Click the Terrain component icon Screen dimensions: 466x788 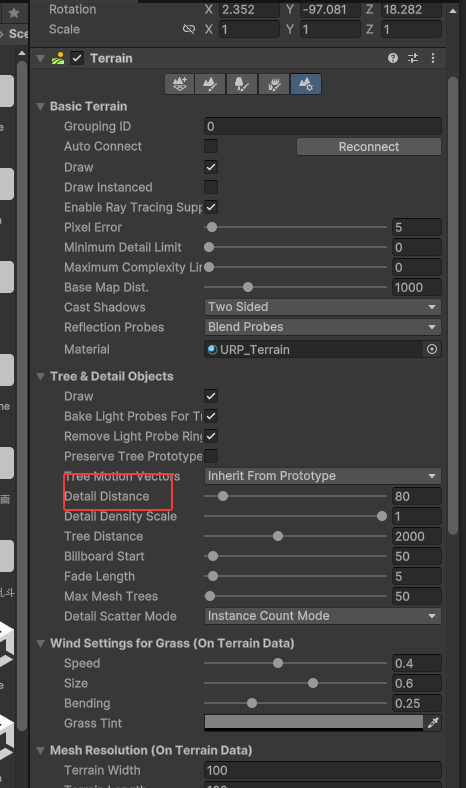coord(58,58)
